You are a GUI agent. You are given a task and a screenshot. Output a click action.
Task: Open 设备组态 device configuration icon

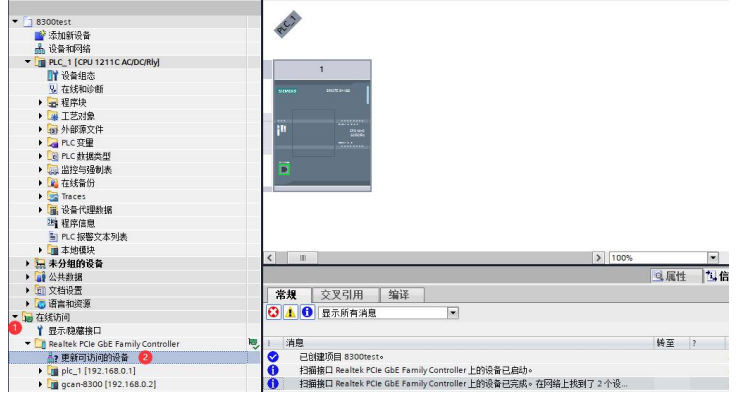click(53, 76)
